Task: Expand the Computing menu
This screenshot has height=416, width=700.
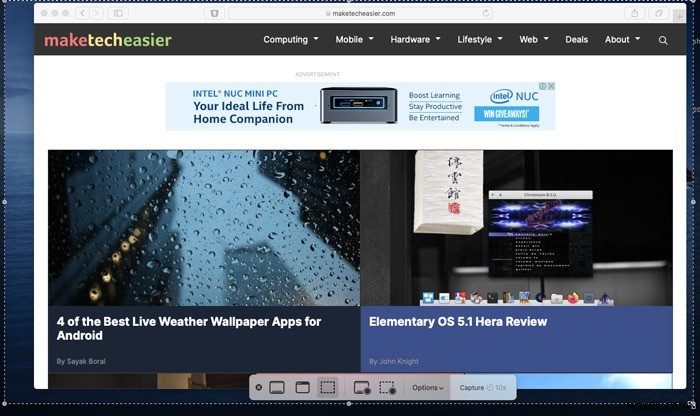Action: coord(291,39)
